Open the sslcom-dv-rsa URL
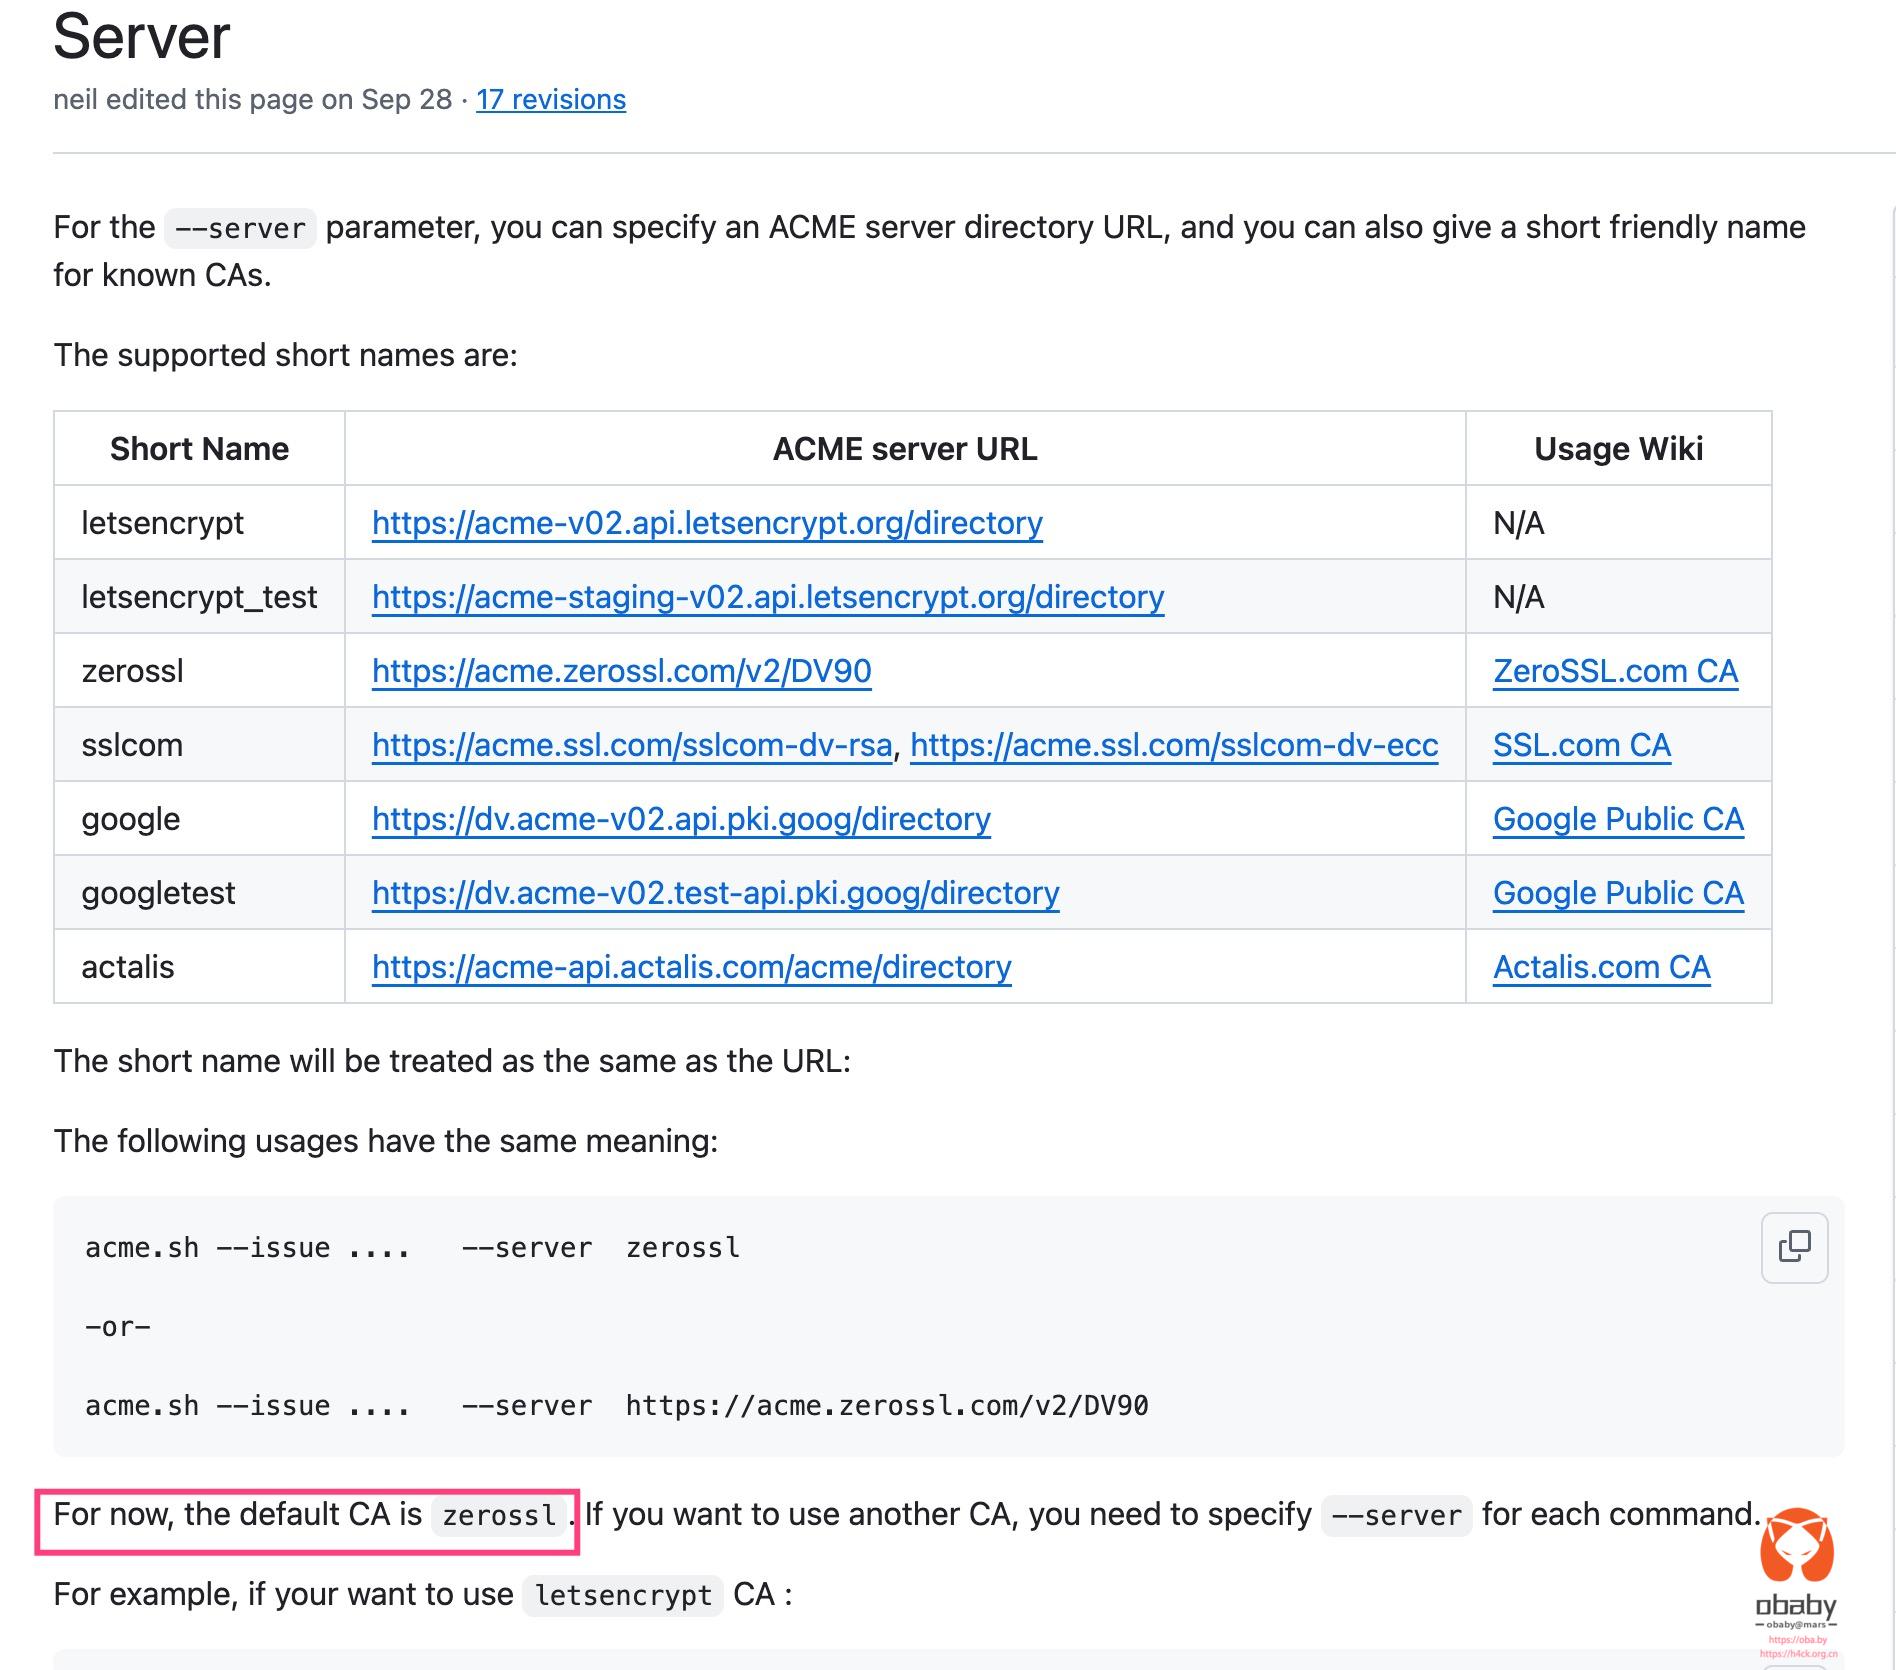The width and height of the screenshot is (1896, 1670). (x=631, y=745)
